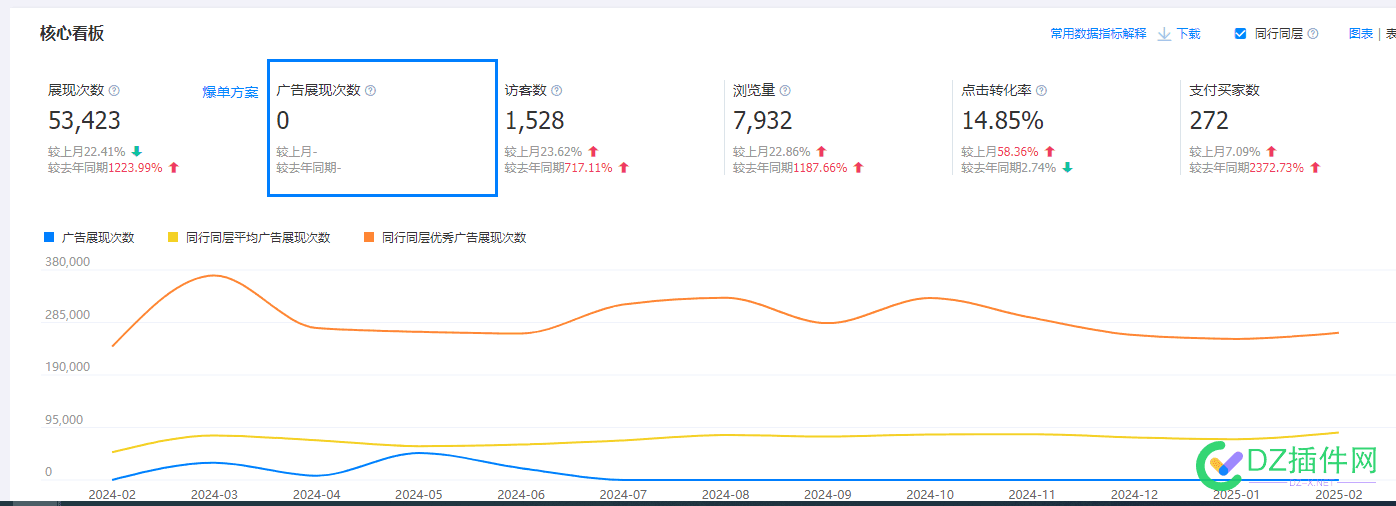Screen dimensions: 1396x506
Task: Click help icon next to 展现次数
Action: (x=114, y=90)
